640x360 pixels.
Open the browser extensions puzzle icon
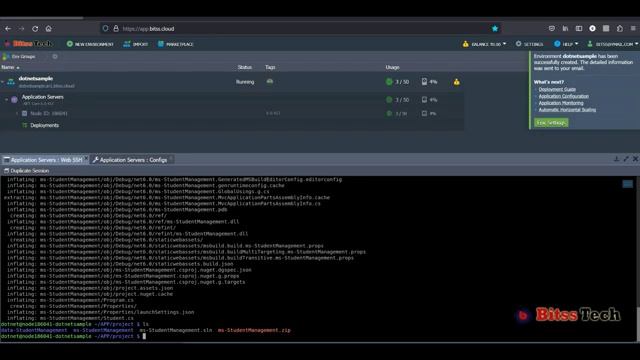[620, 29]
